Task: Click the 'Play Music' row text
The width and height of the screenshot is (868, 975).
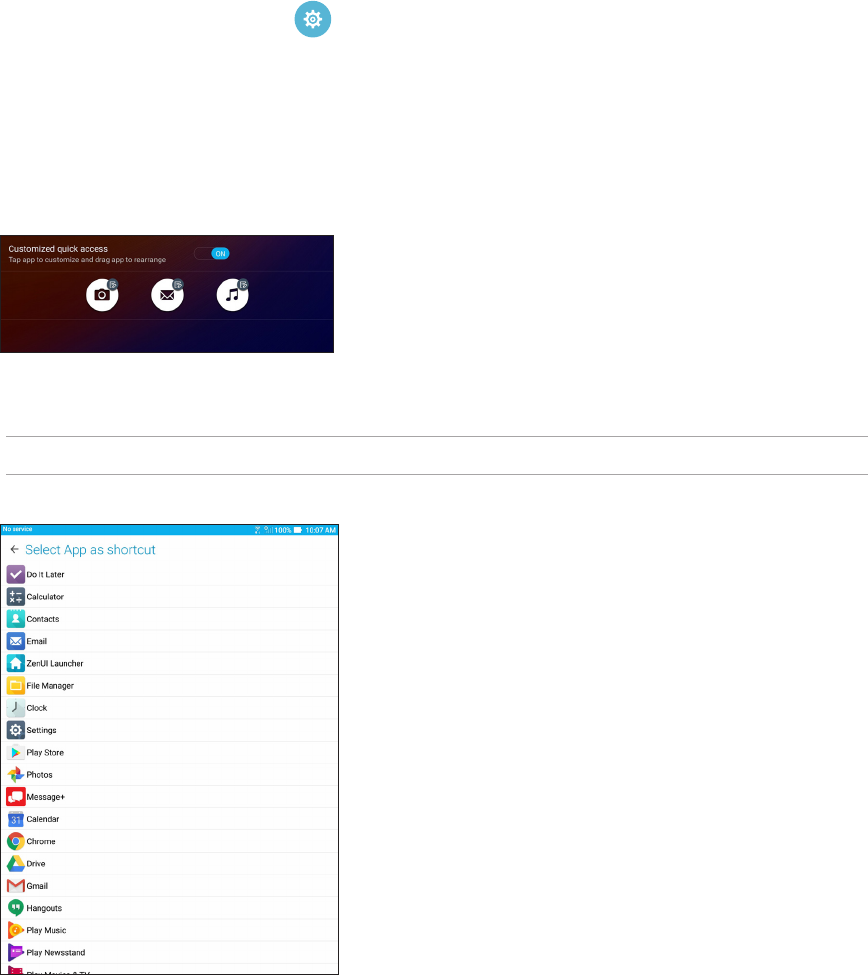Action: coord(46,930)
